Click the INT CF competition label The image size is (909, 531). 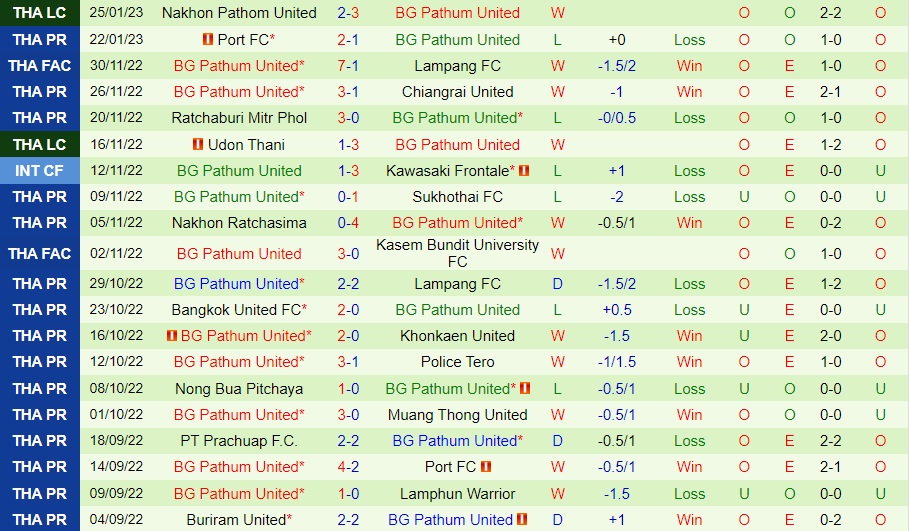pyautogui.click(x=40, y=171)
